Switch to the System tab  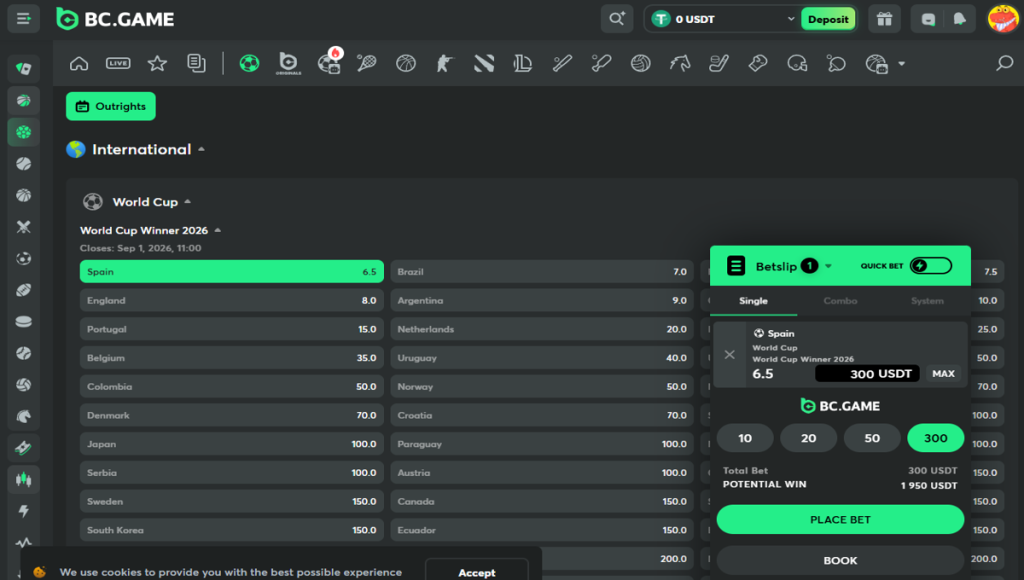[927, 301]
